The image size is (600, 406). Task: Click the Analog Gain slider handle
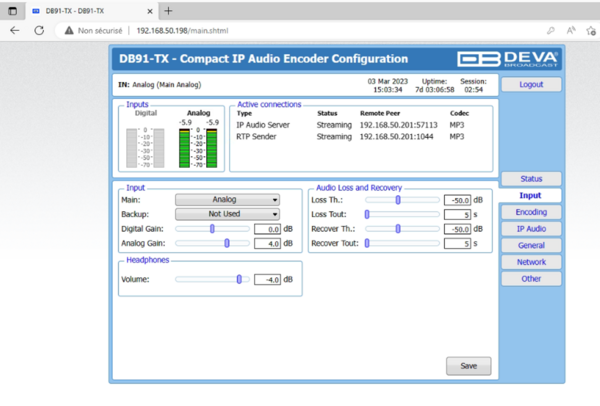pos(227,243)
